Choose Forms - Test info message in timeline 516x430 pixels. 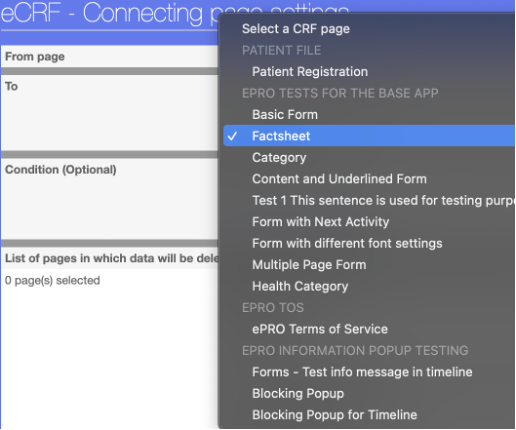369,372
